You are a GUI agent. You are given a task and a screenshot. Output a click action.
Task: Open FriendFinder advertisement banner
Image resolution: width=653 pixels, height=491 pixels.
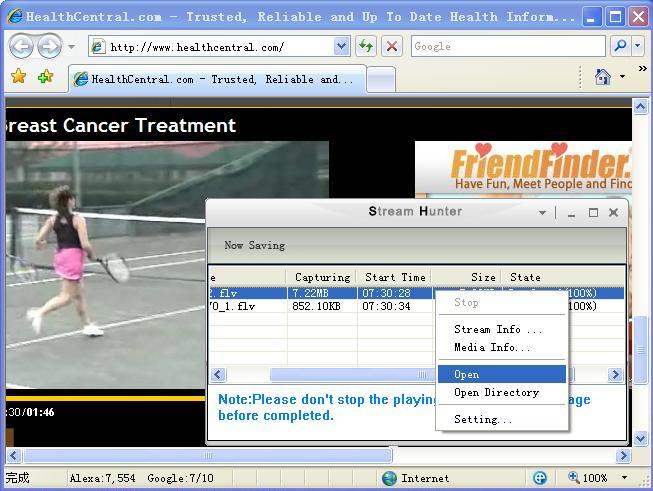[x=523, y=169]
